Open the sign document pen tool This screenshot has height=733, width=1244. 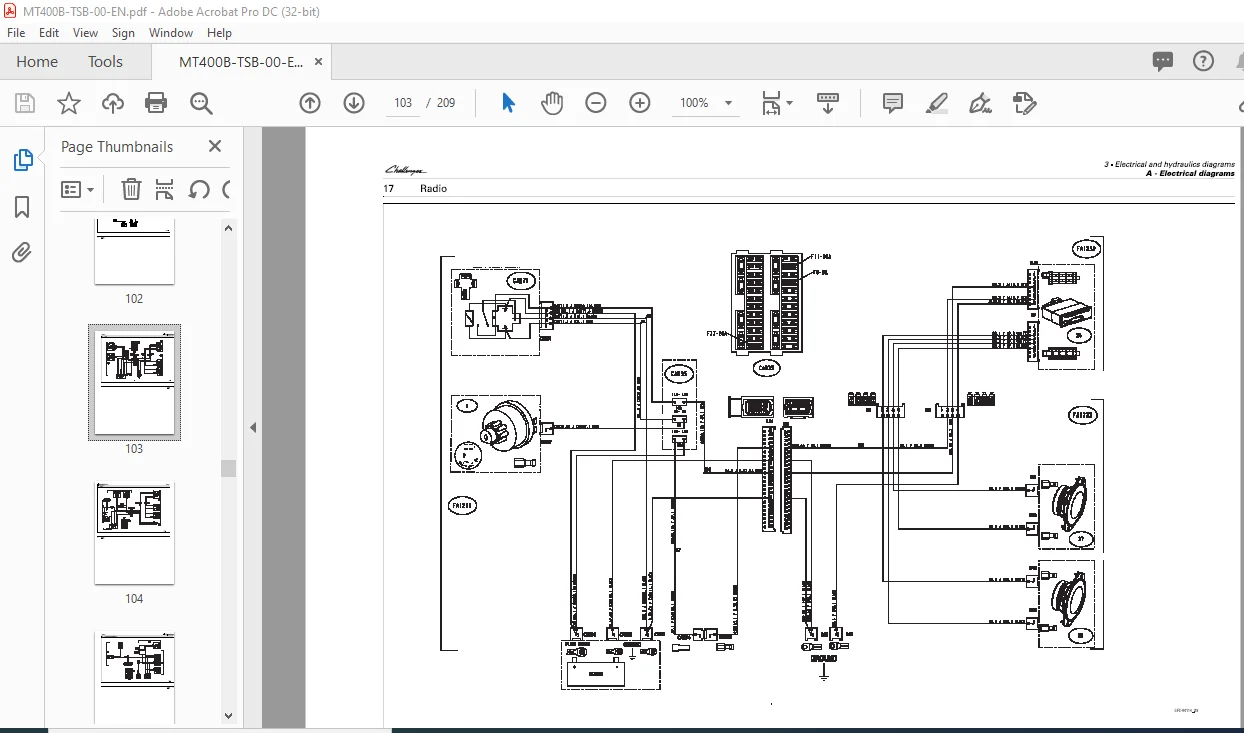(x=980, y=103)
